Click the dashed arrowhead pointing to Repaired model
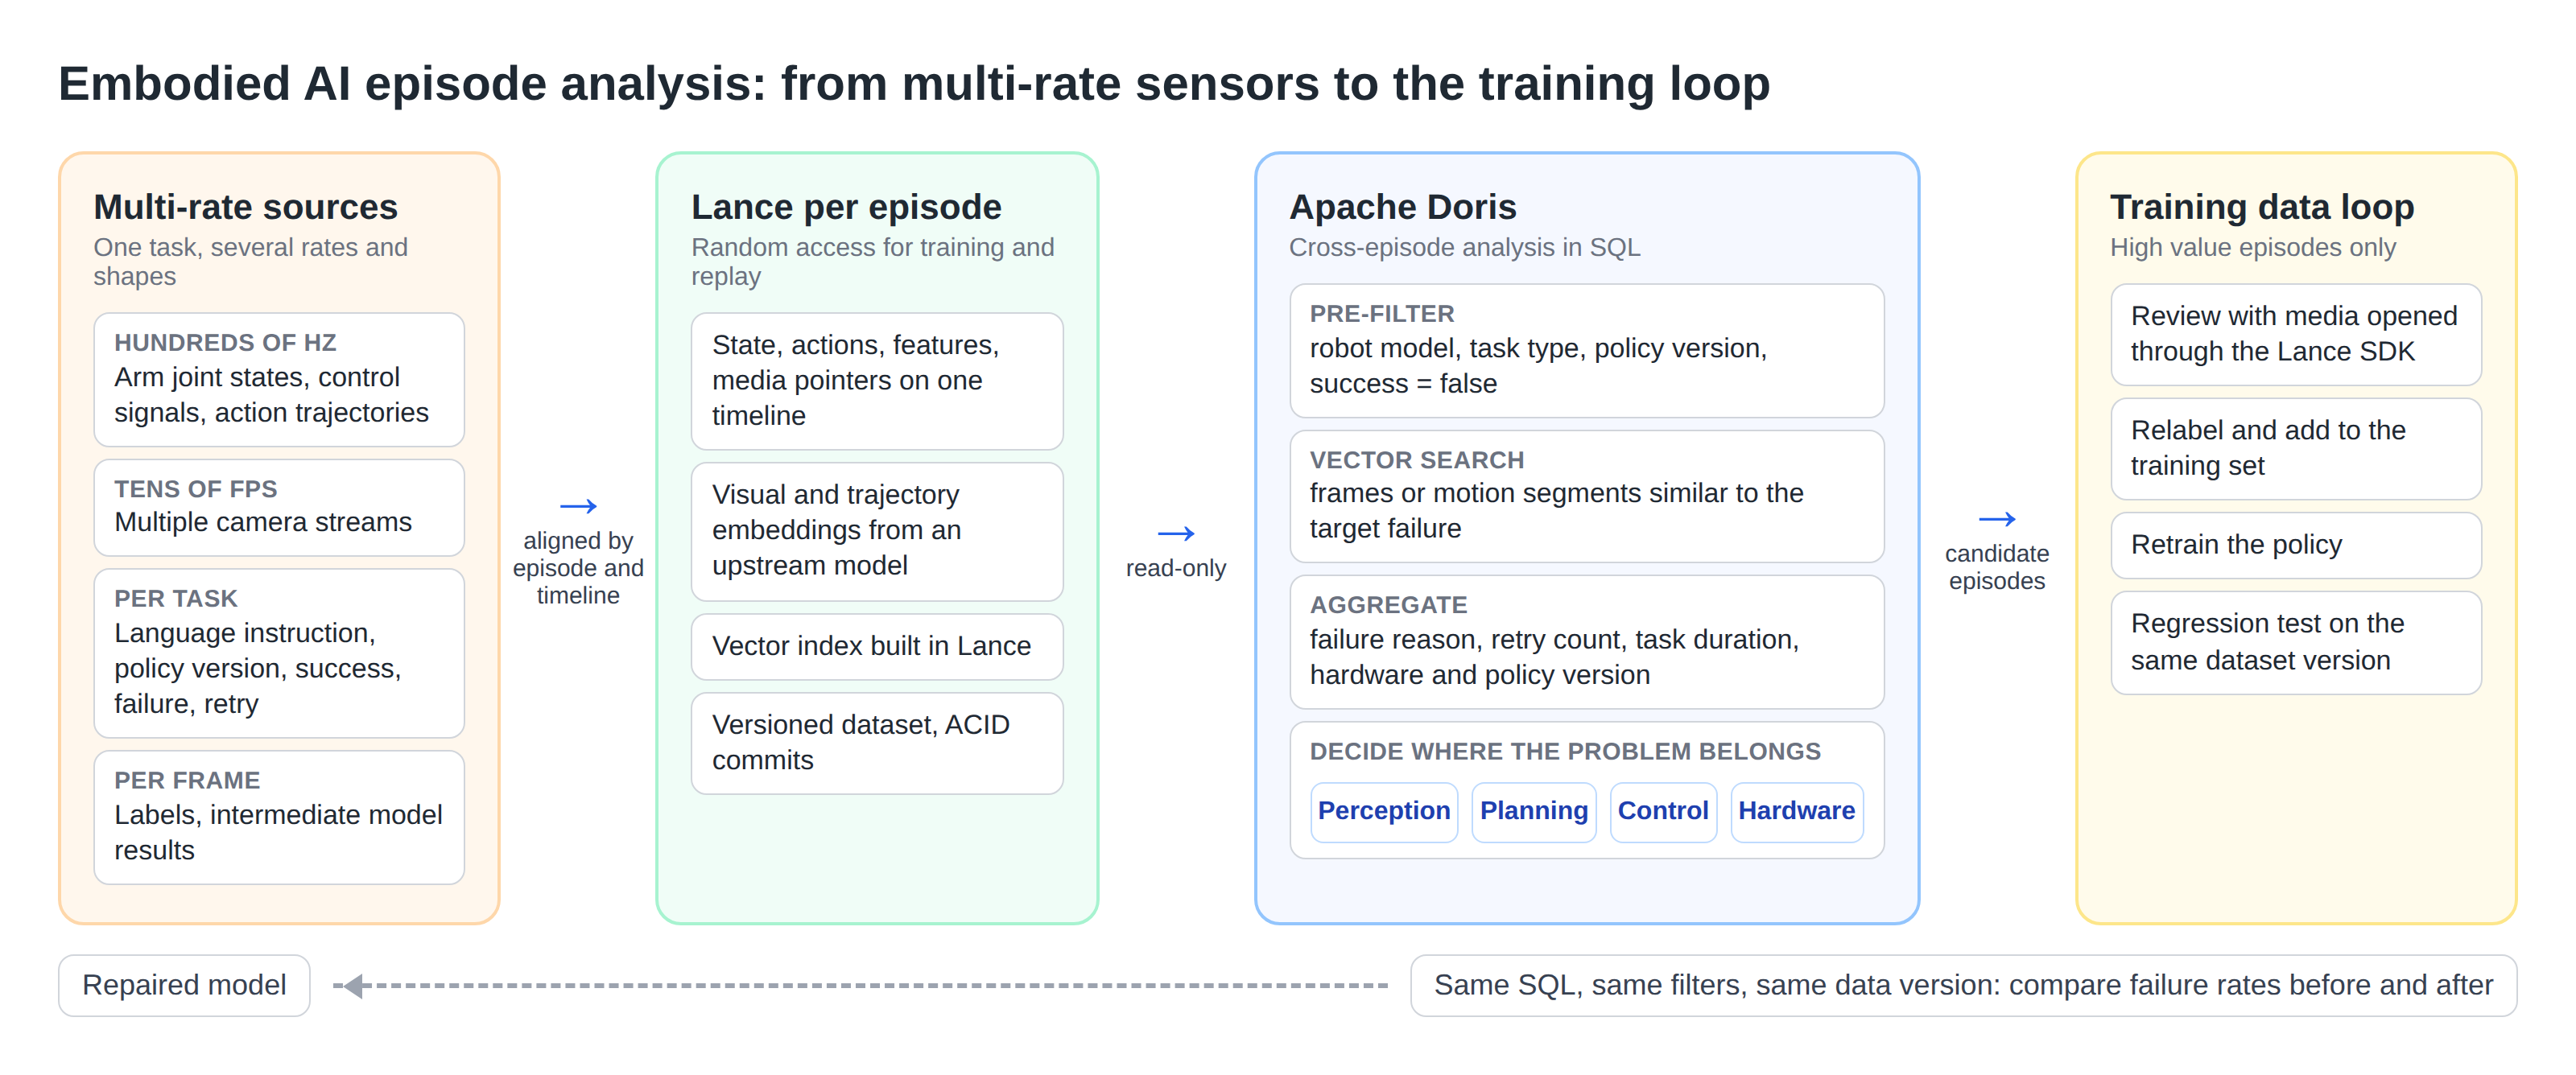This screenshot has width=2576, height=1075. [x=352, y=986]
